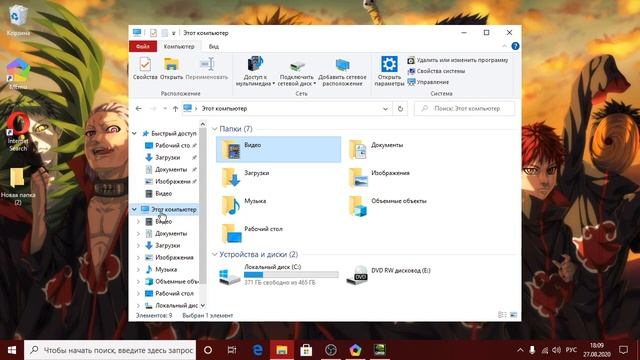Expand Документы under Этот компьютер

138,234
